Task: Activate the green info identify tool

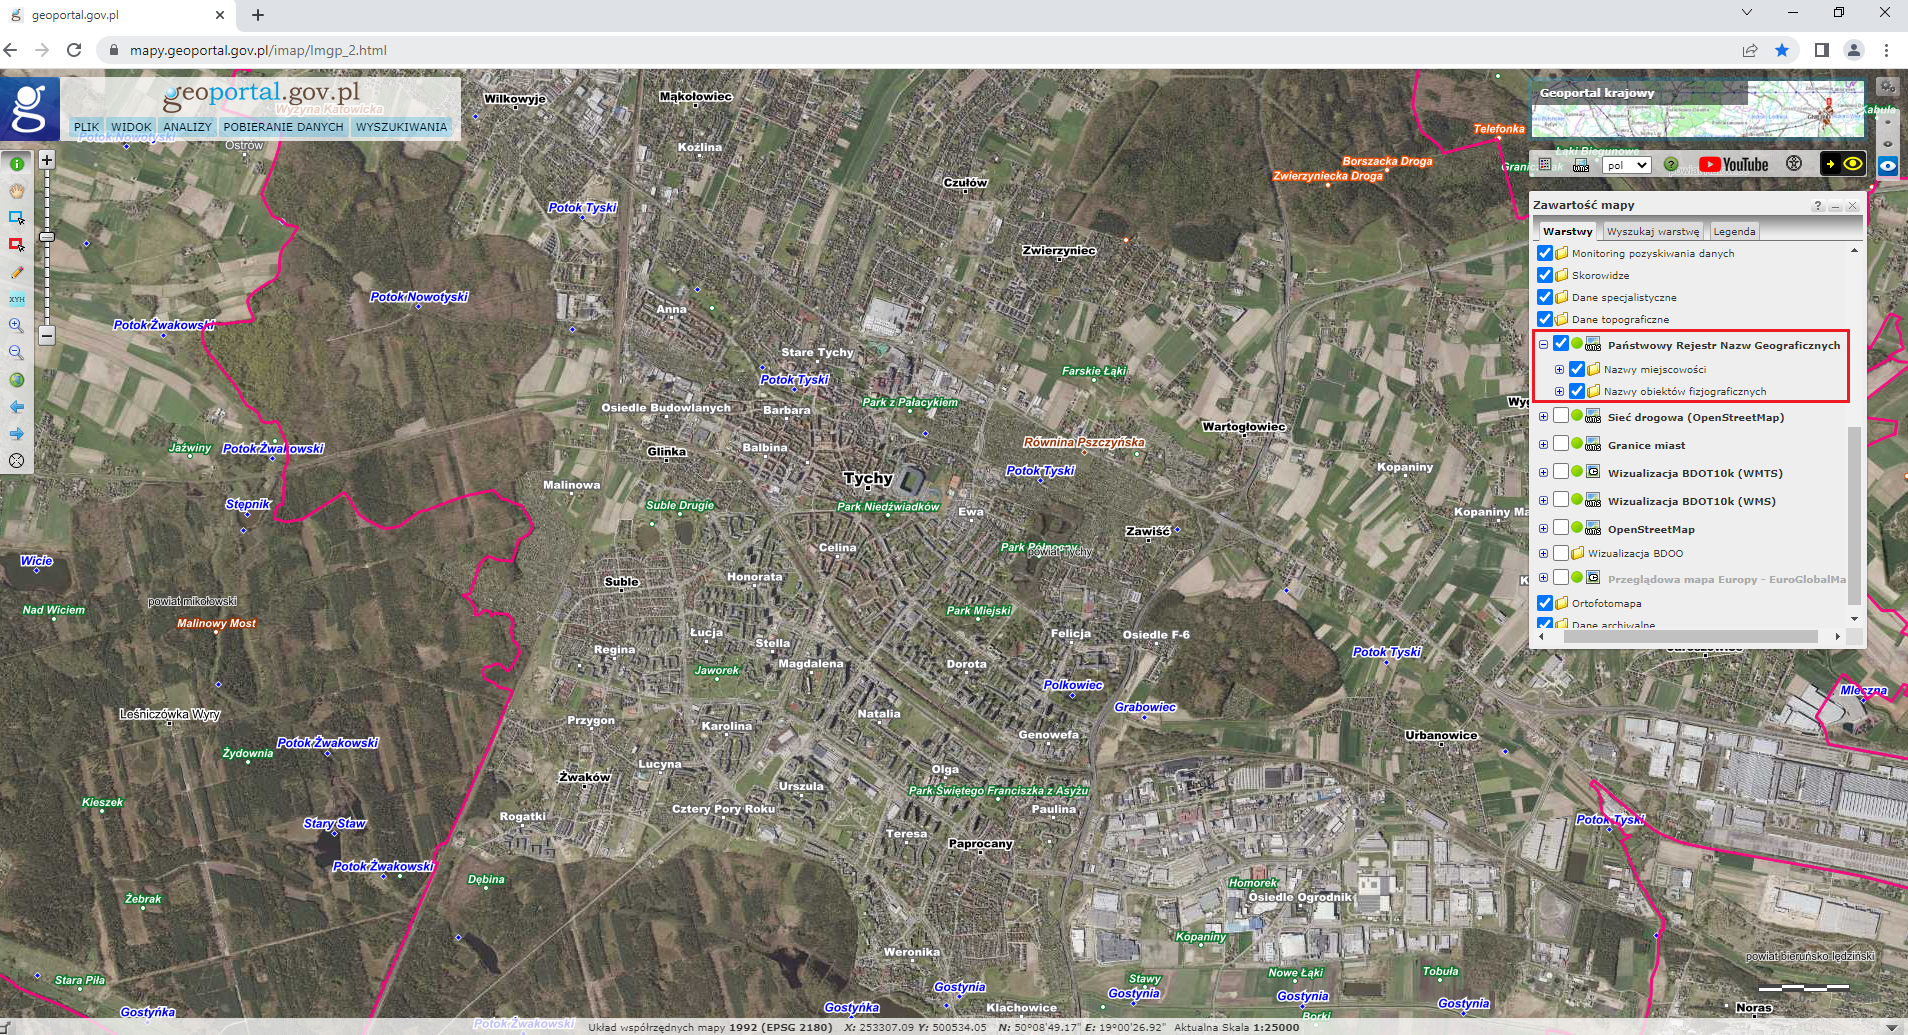Action: [x=17, y=164]
